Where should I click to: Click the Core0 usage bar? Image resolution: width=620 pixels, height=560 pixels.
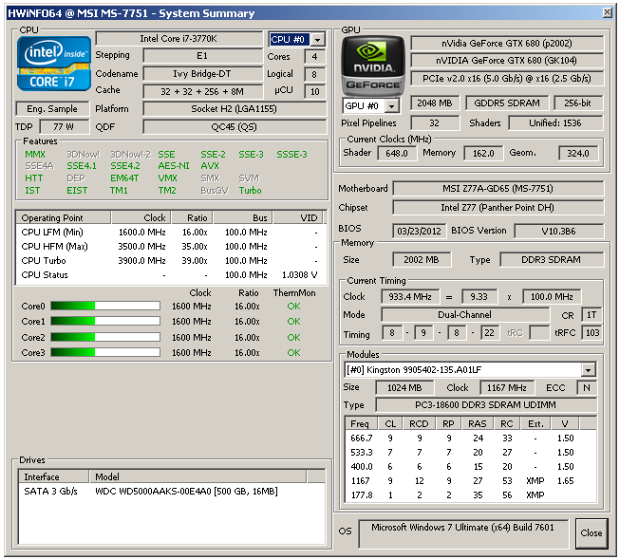point(105,306)
